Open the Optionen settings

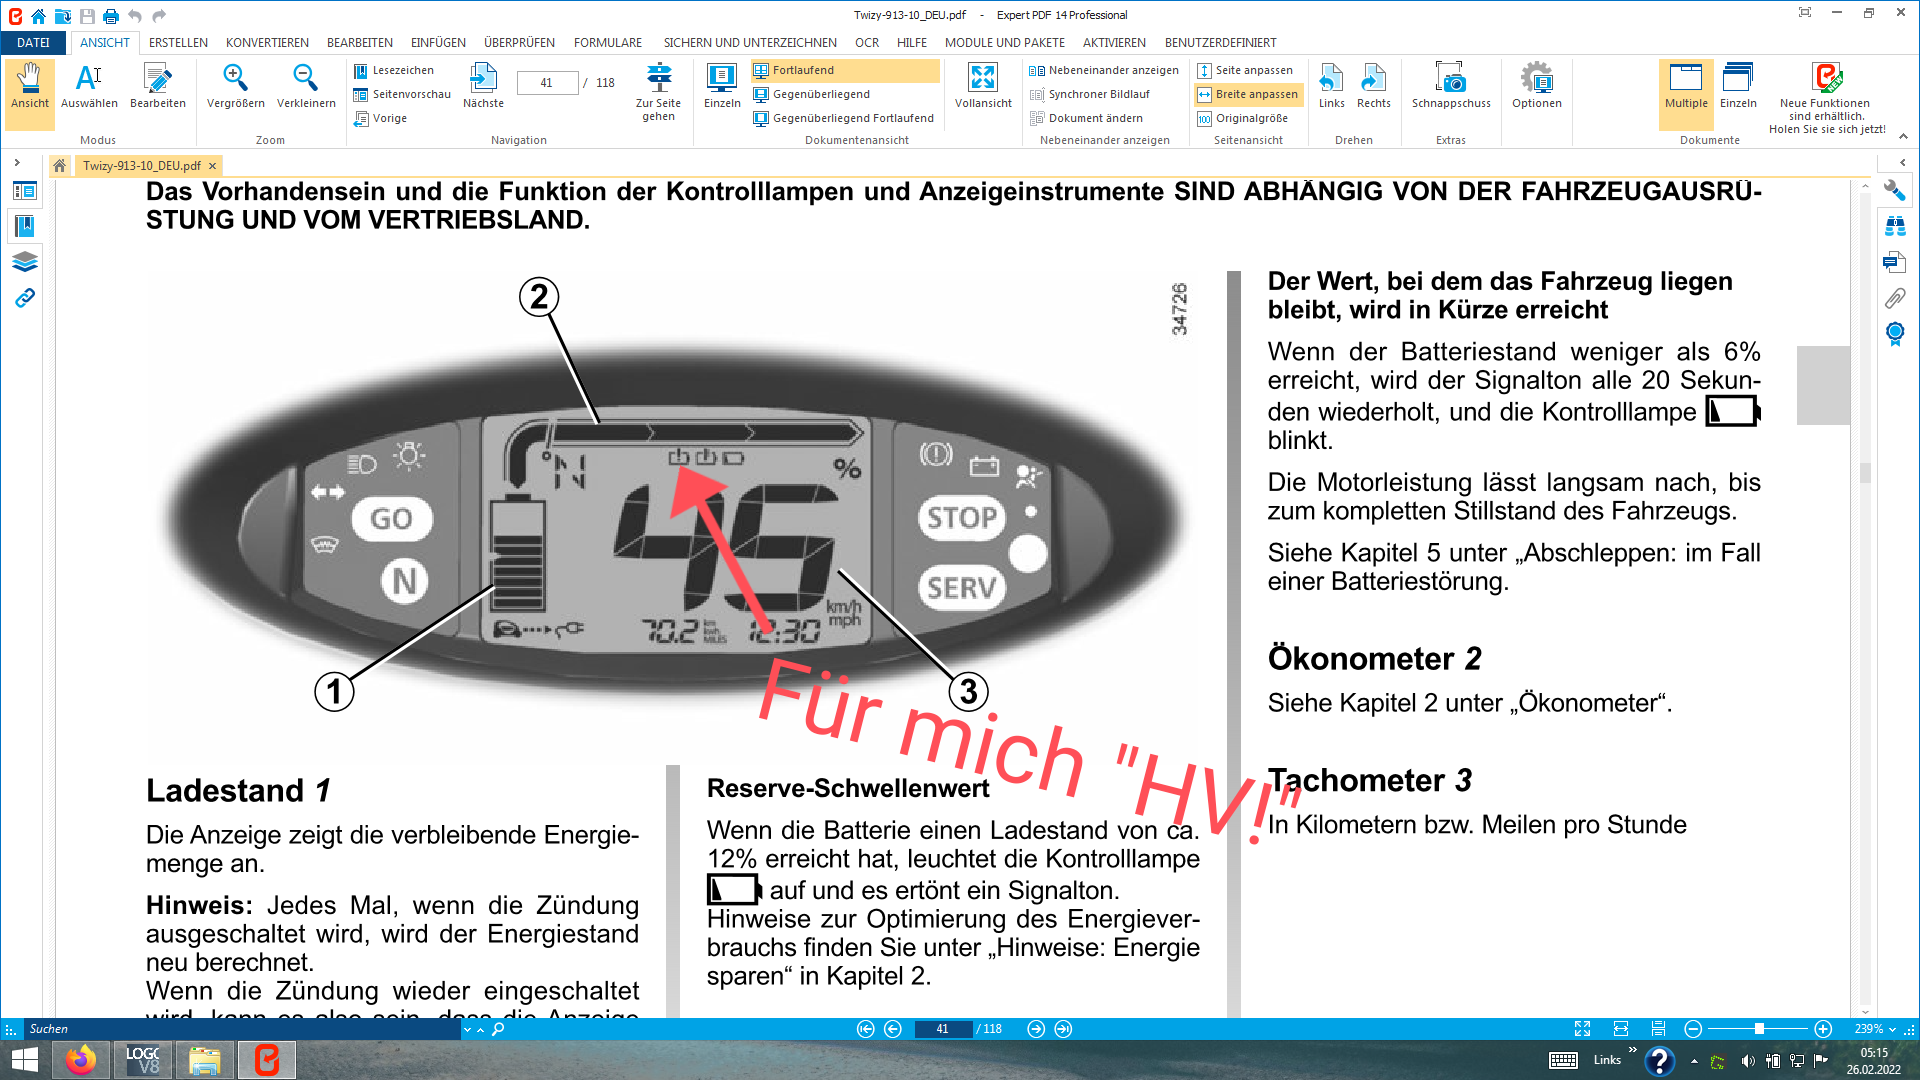(x=1536, y=85)
